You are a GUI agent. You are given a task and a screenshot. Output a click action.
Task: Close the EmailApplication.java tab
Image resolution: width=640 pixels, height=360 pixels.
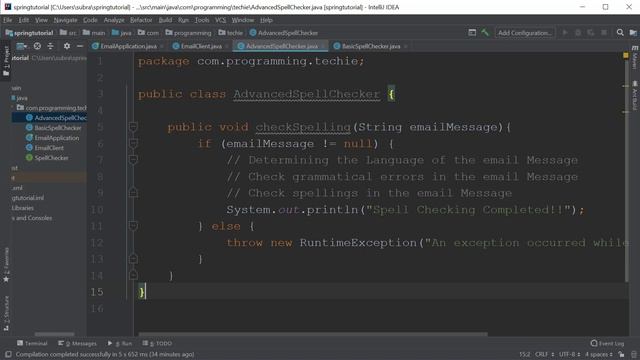click(x=162, y=47)
